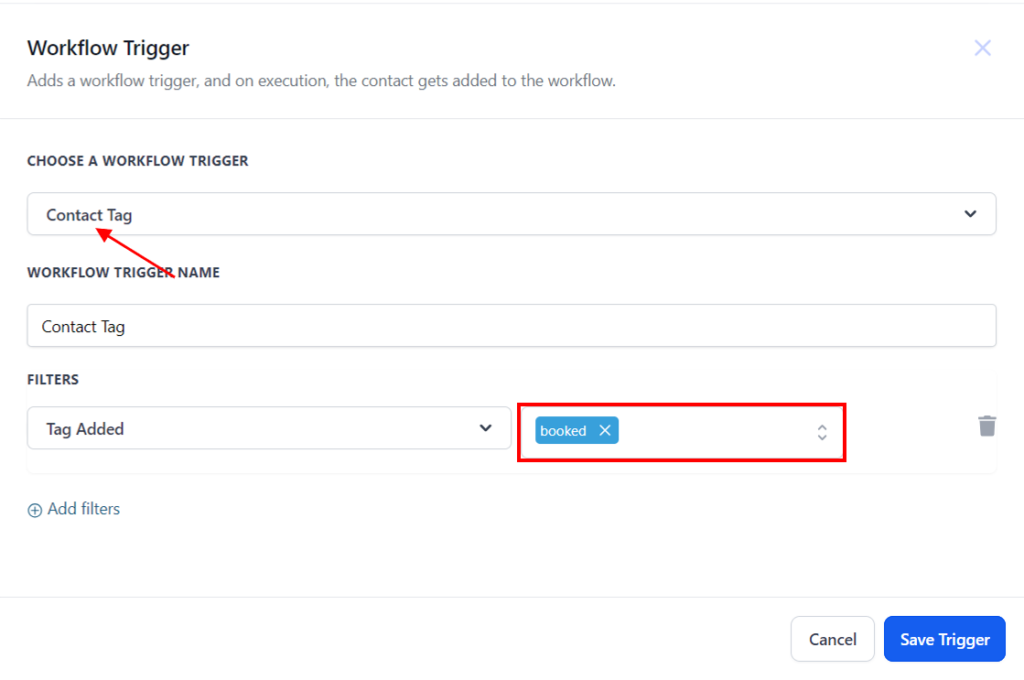
Task: Focus the Workflow Trigger Name text field
Action: 511,326
